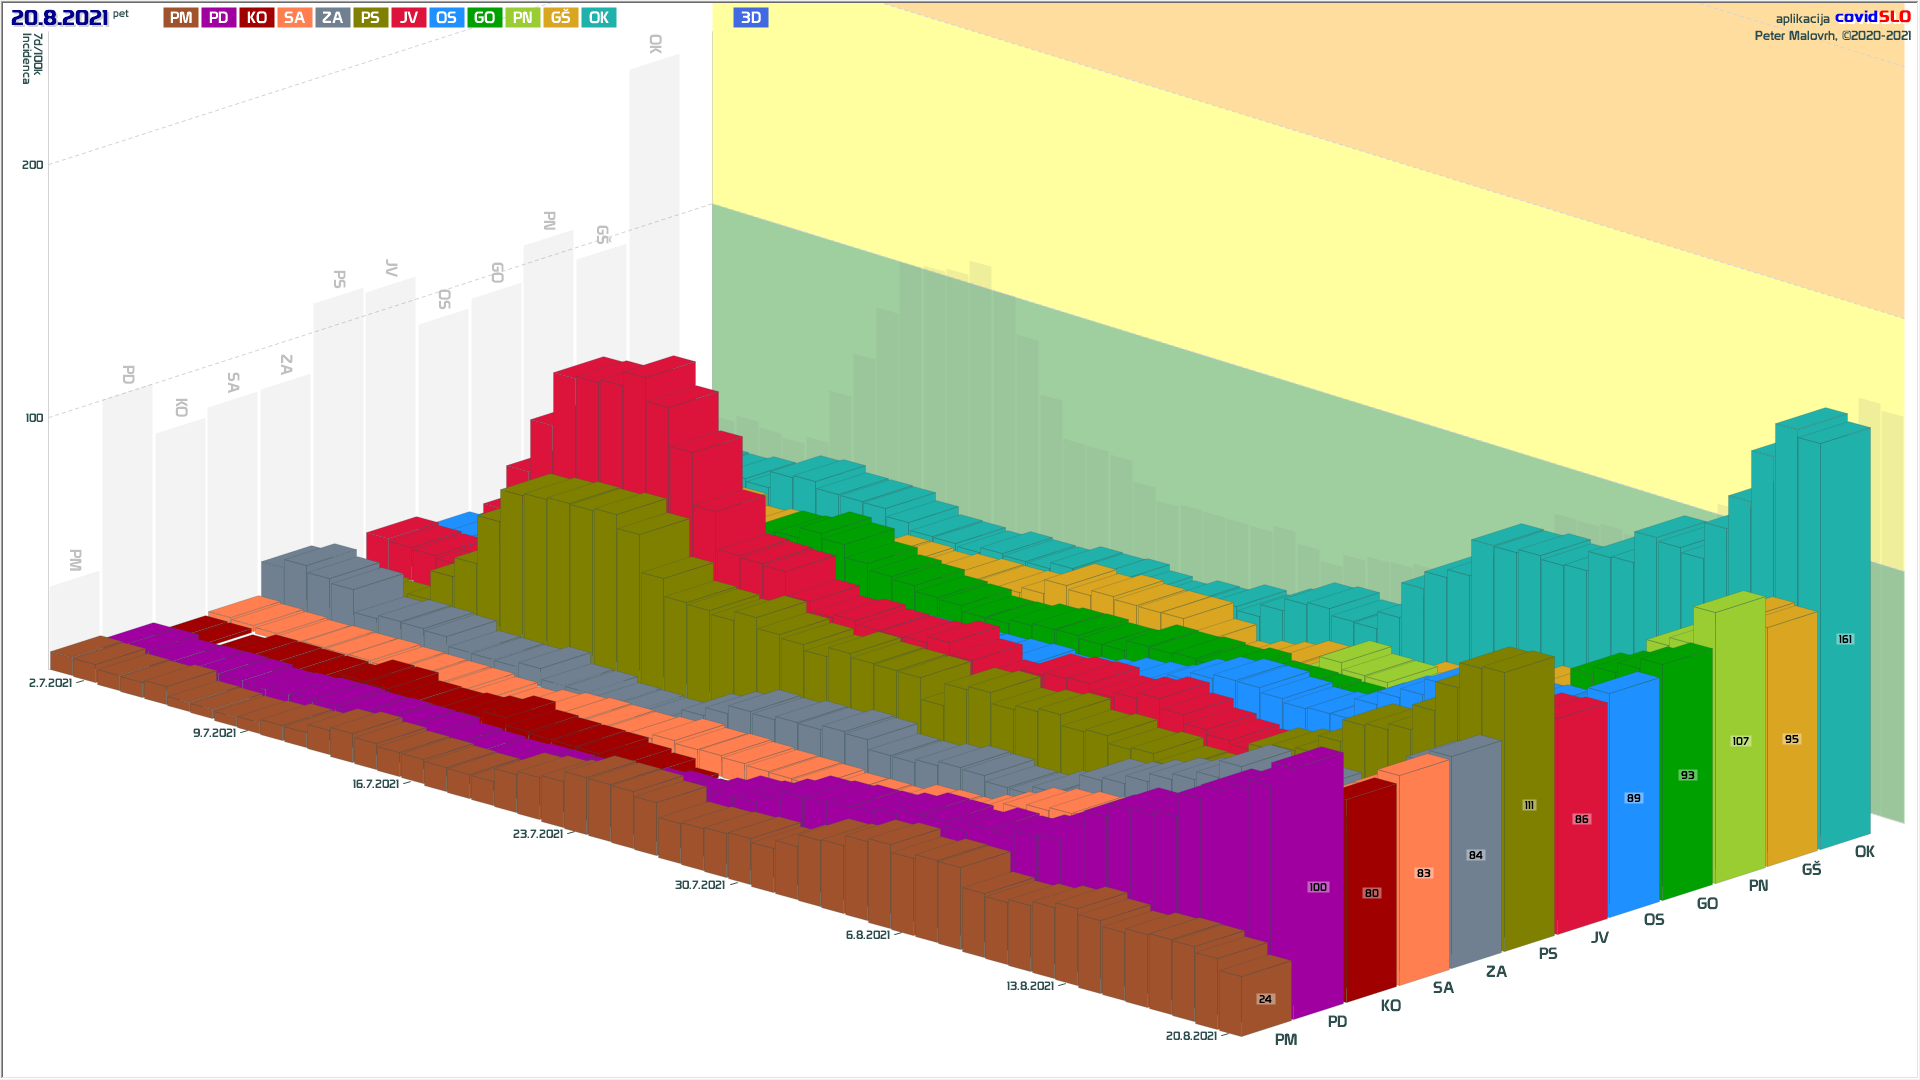
Task: Click the green GO legend button
Action: [x=485, y=18]
